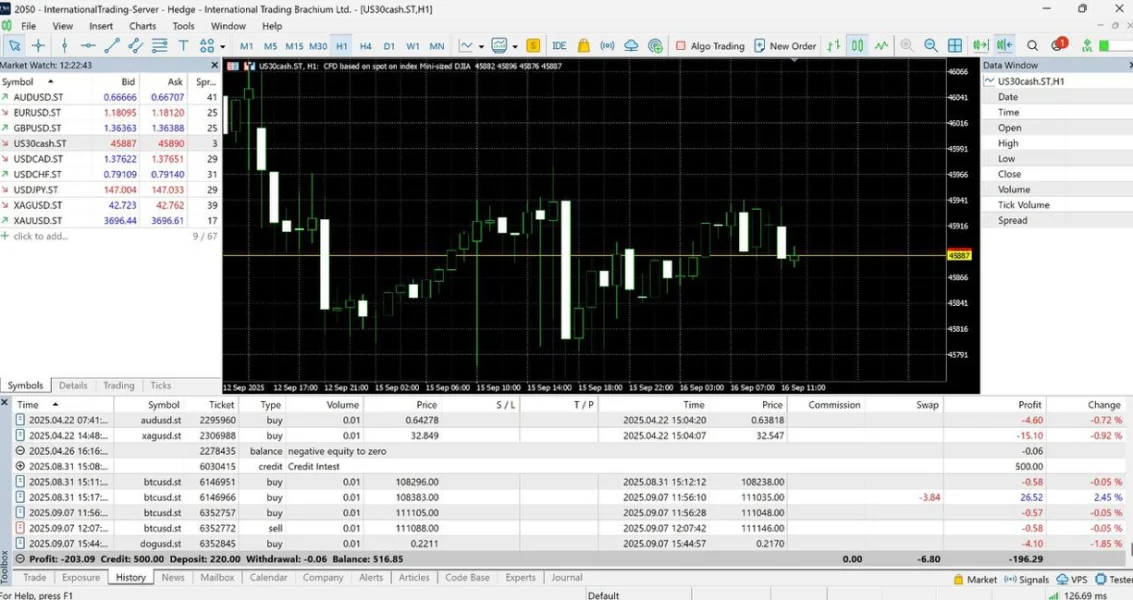Image resolution: width=1133 pixels, height=600 pixels.
Task: Select the text label tool
Action: [183, 46]
